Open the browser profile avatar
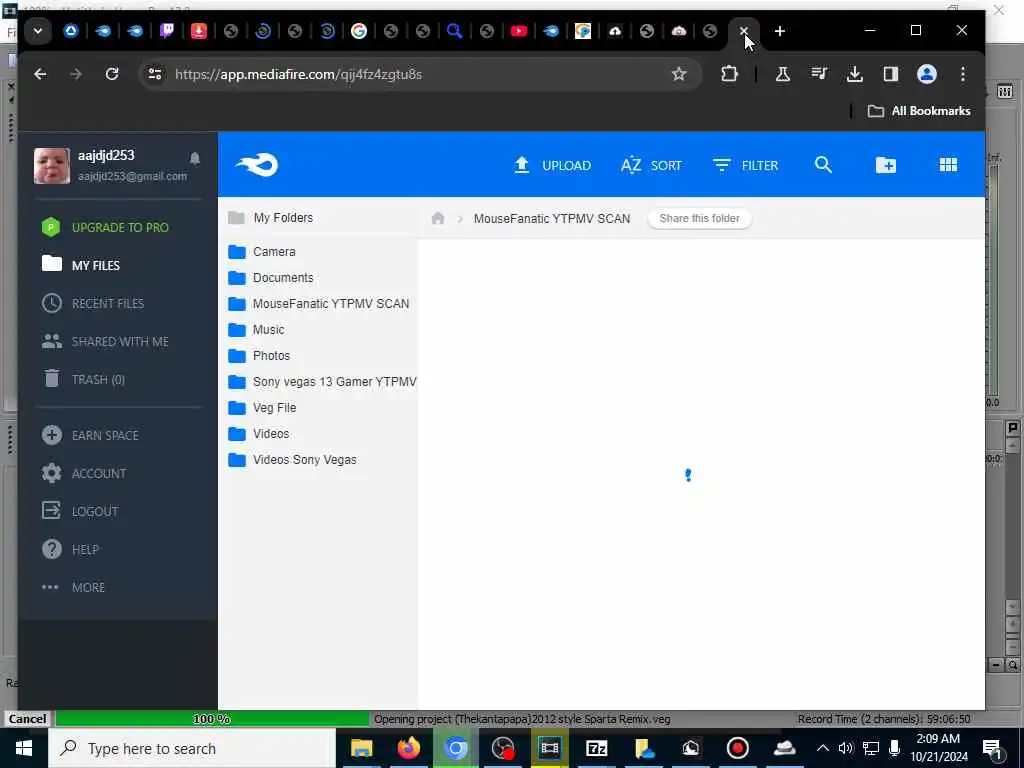This screenshot has width=1024, height=768. coord(927,74)
